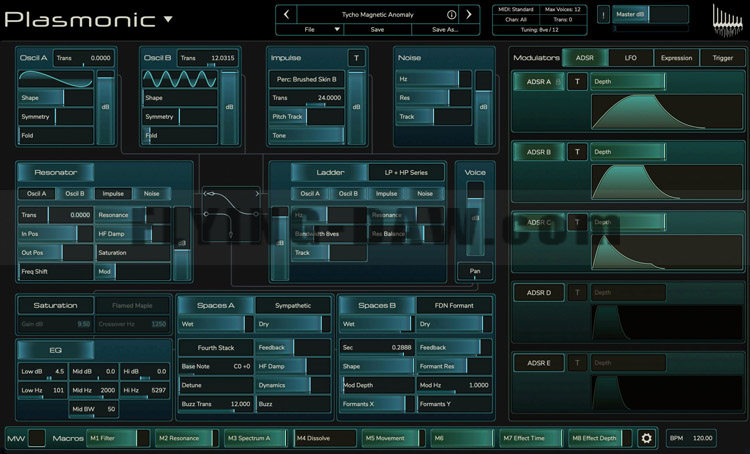Open the FDN Formant mode selector

coord(454,305)
